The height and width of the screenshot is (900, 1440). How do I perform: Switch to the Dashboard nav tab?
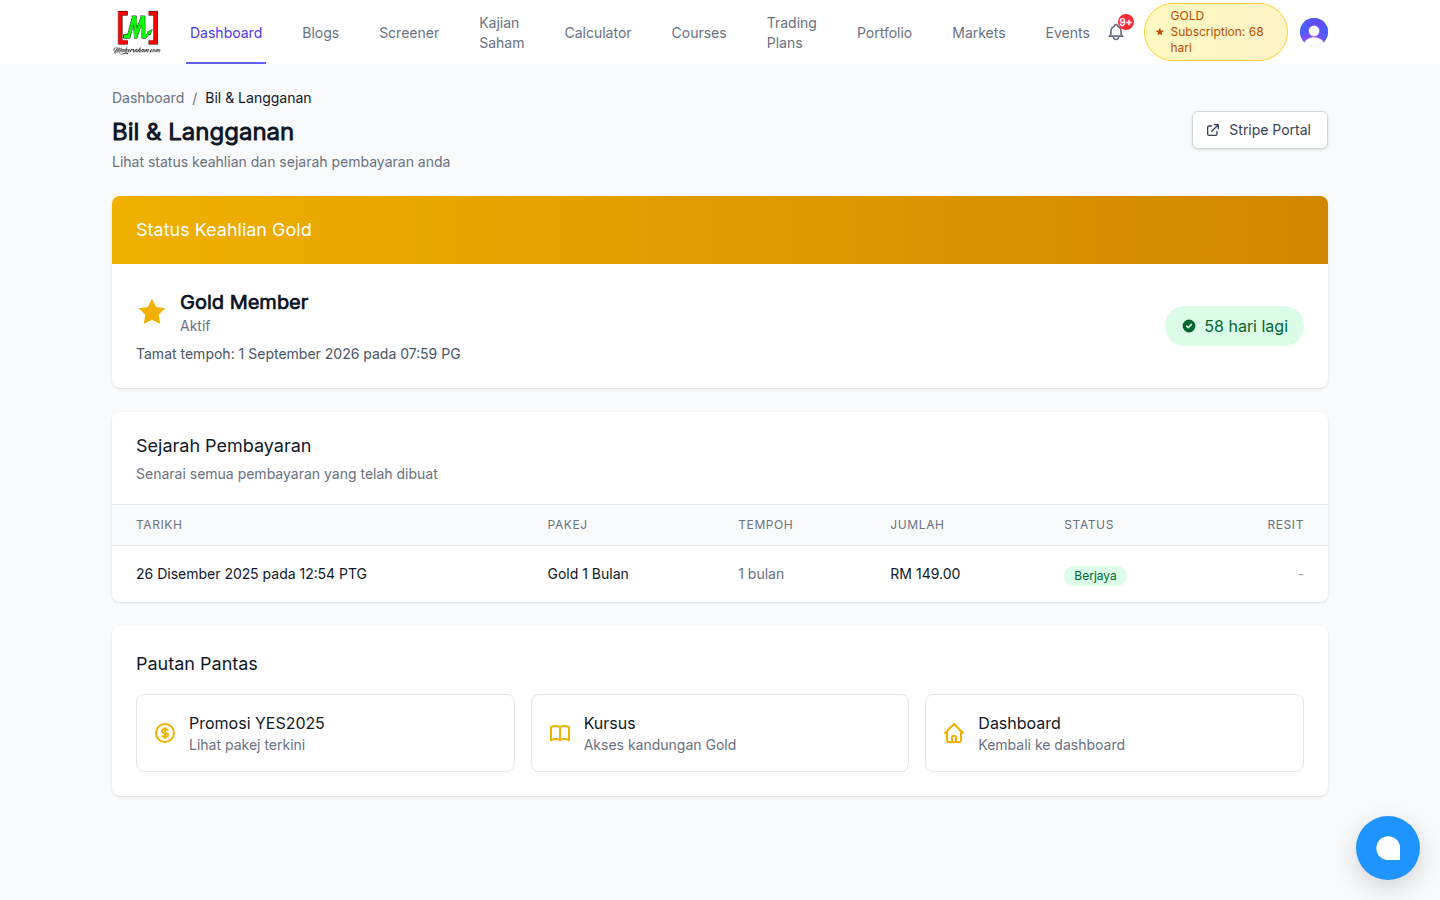(226, 33)
